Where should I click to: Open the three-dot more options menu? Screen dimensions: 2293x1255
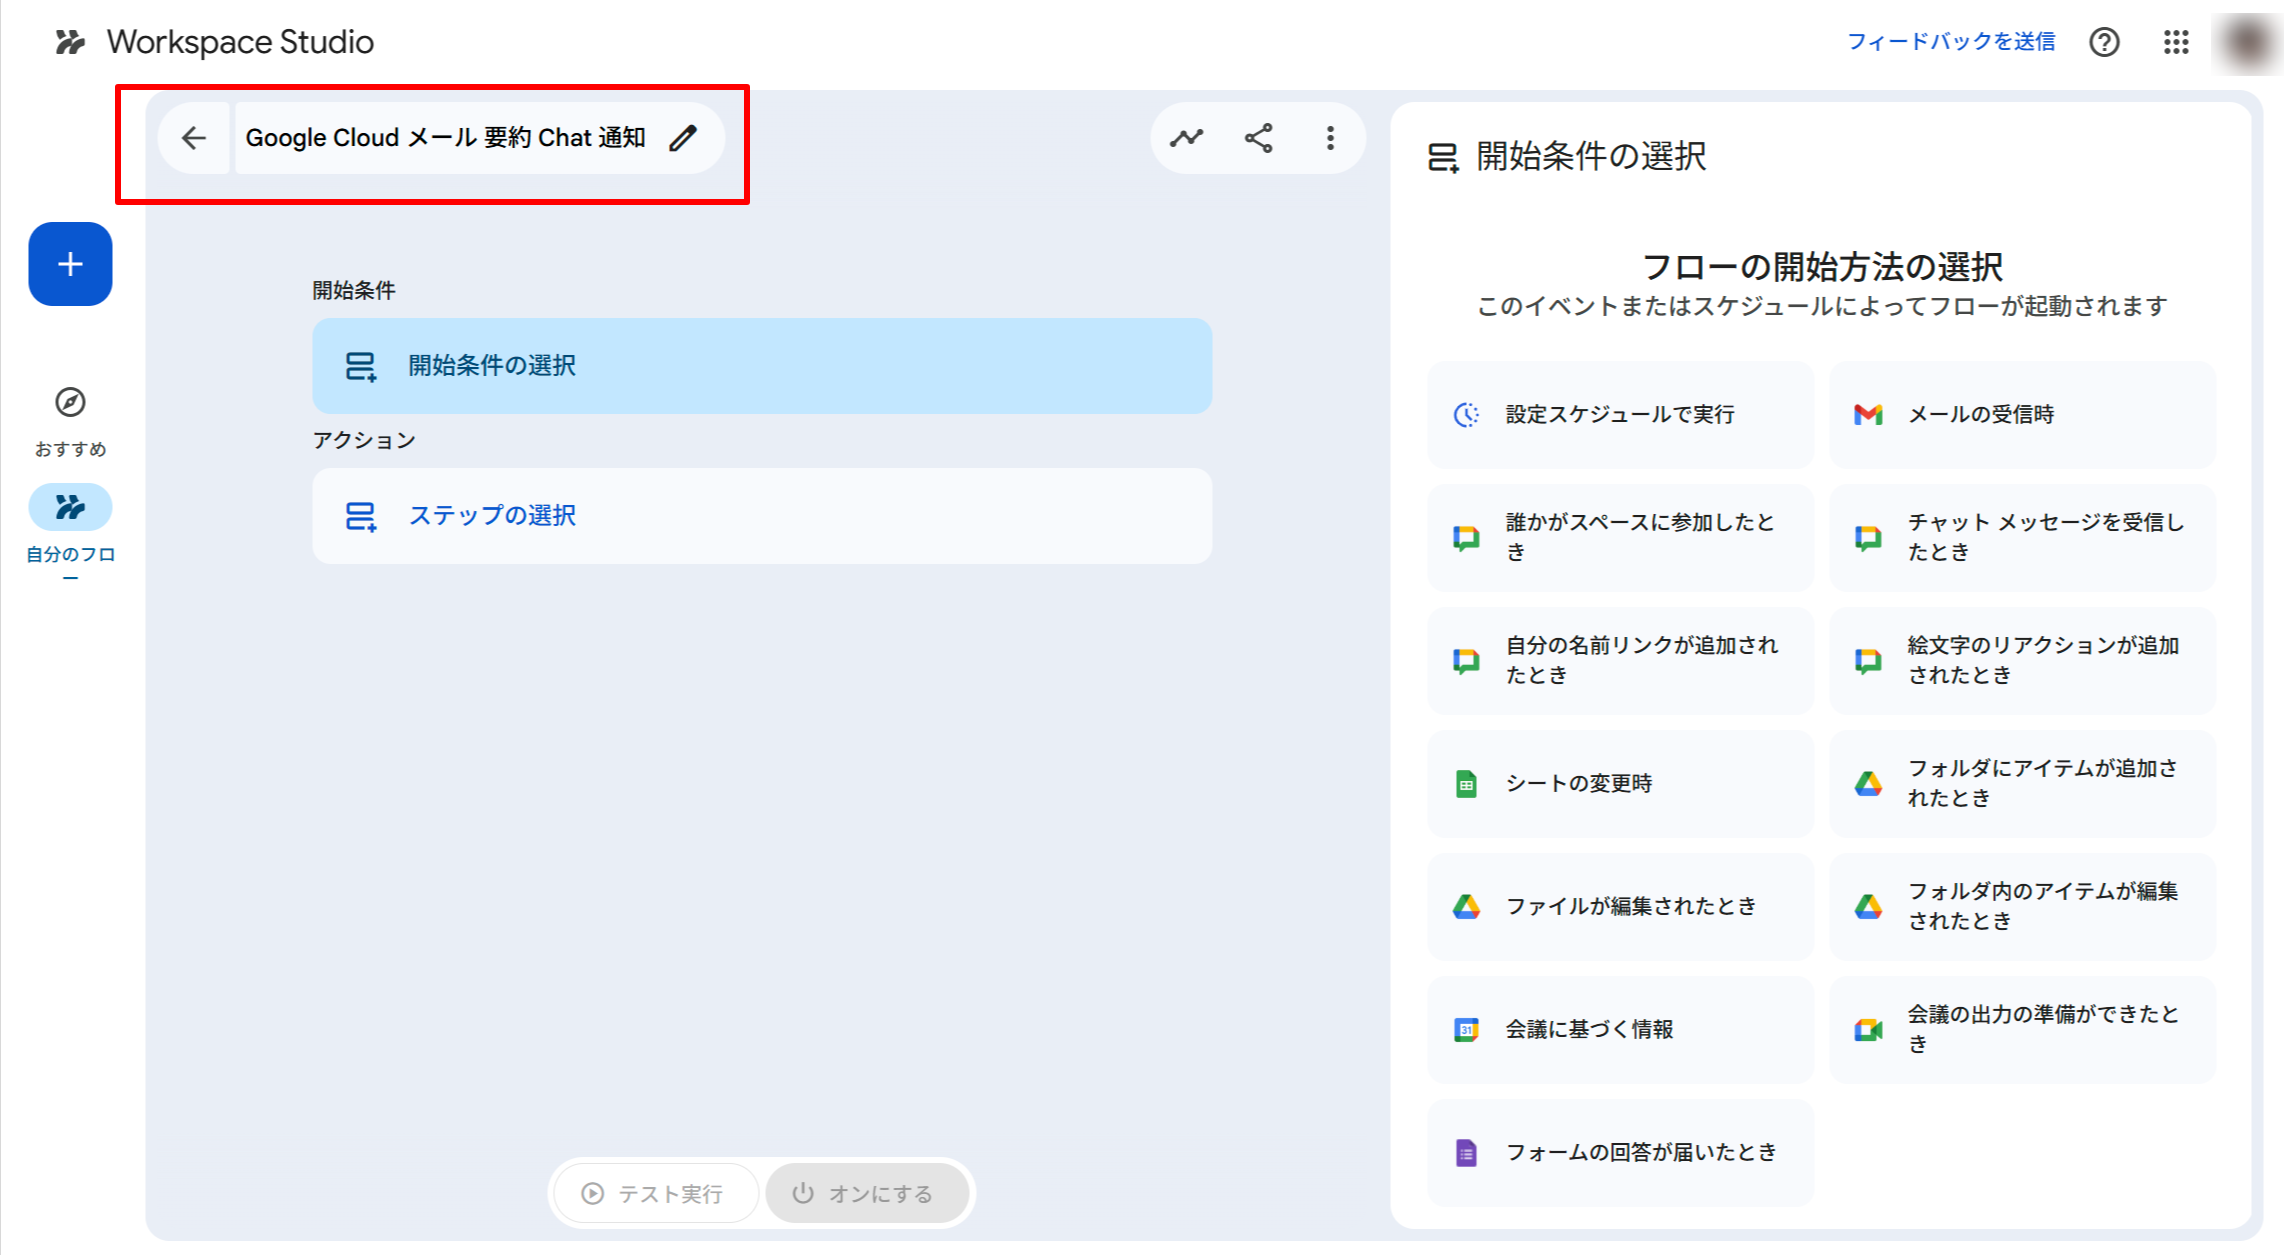pos(1330,138)
